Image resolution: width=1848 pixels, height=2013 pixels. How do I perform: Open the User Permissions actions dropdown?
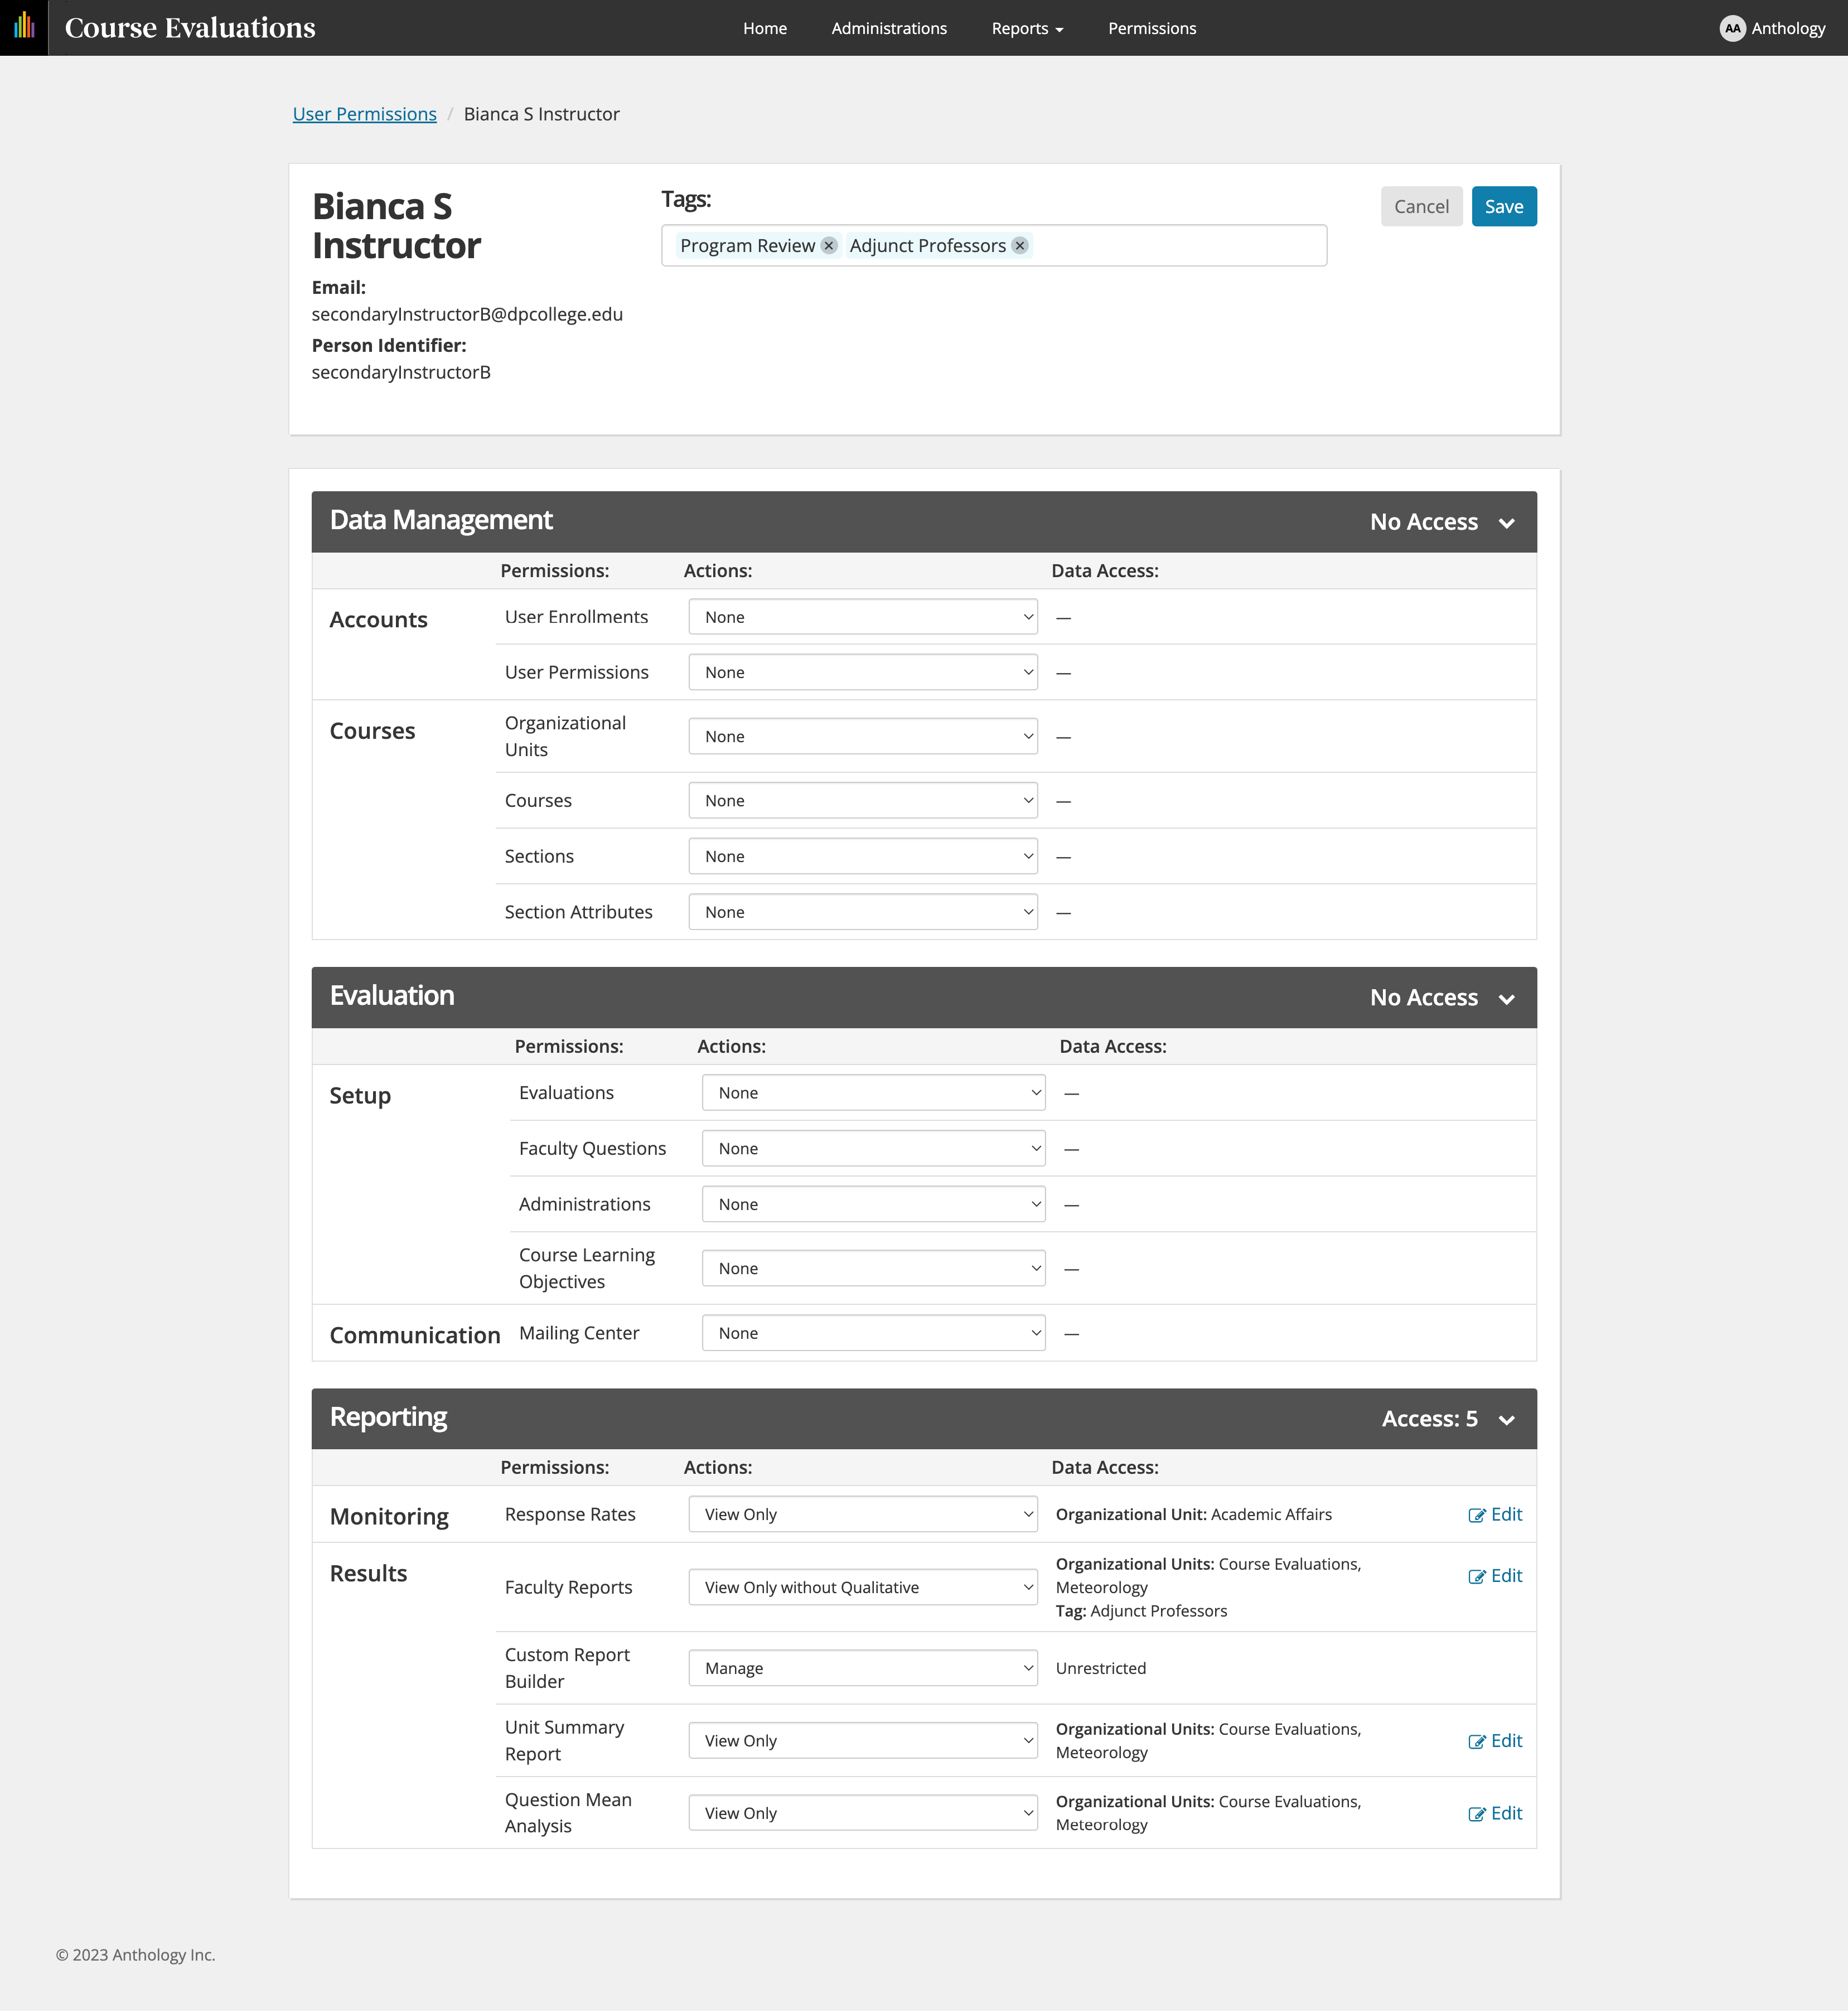[x=863, y=673]
